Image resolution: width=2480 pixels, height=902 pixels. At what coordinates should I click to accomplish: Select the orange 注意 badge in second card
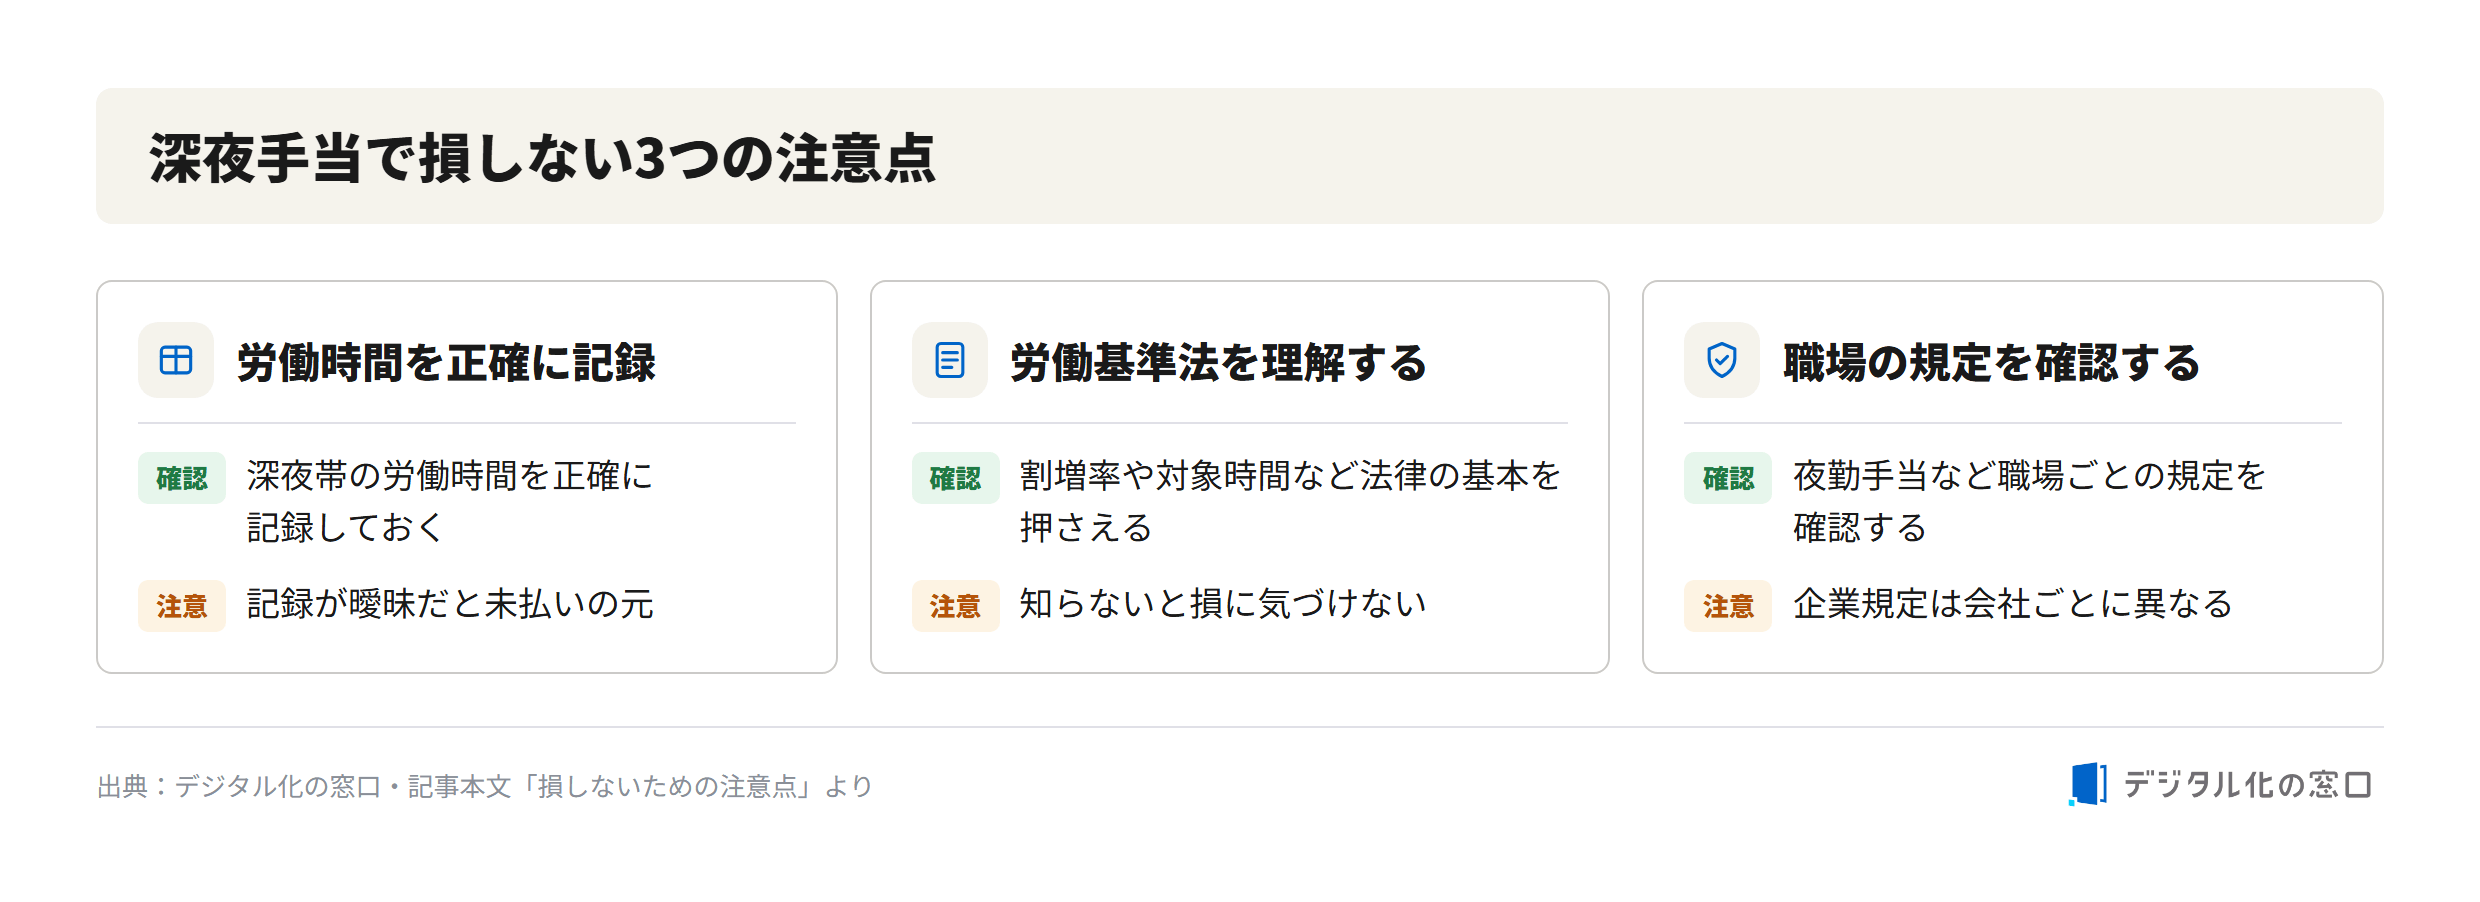point(956,606)
